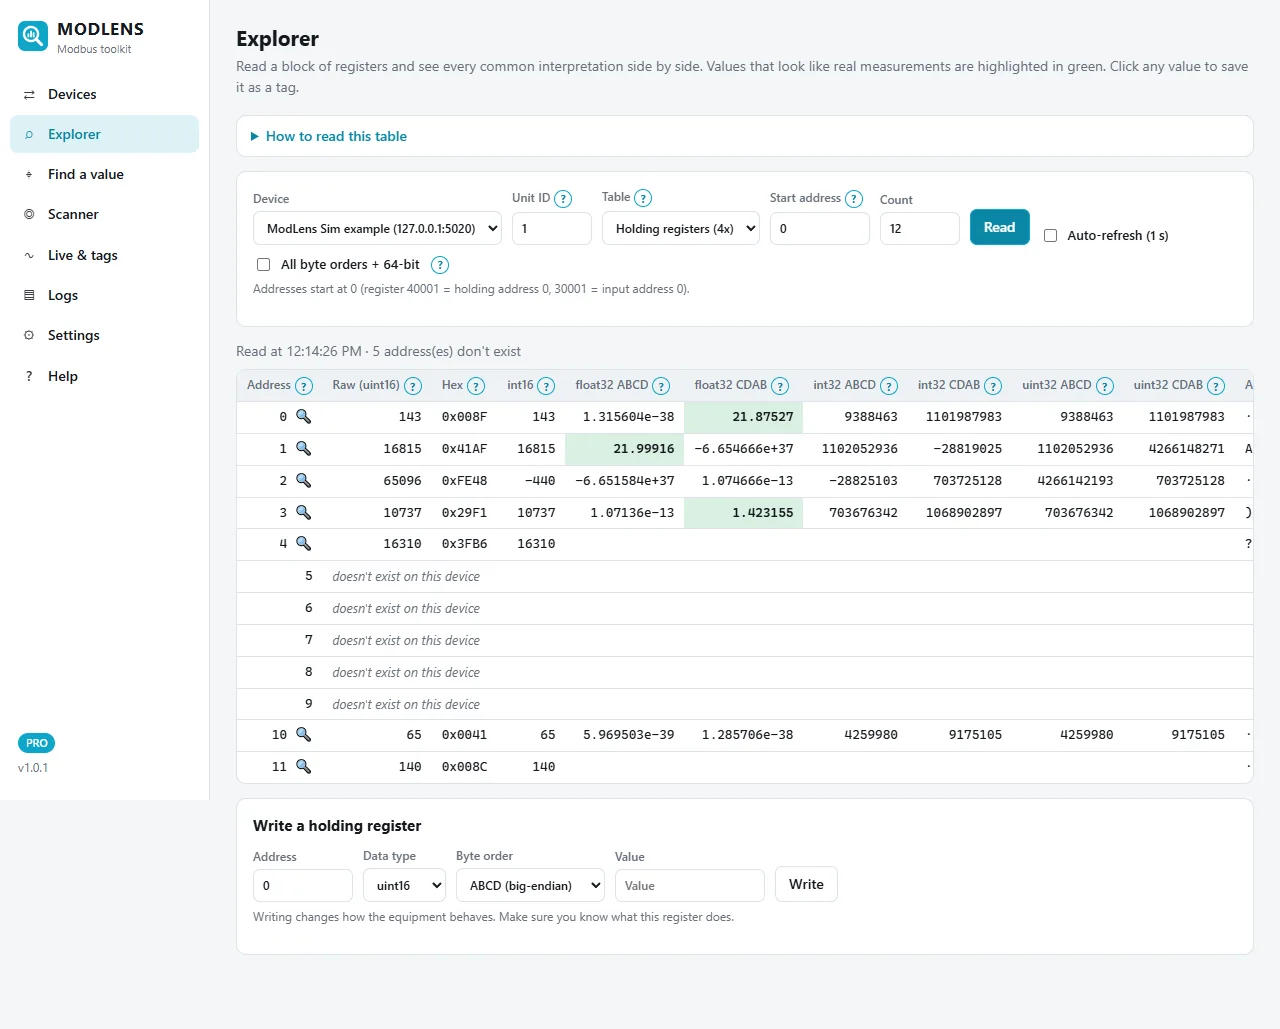This screenshot has height=1029, width=1280.
Task: Click the int32 ABCD column help icon
Action: pyautogui.click(x=889, y=386)
